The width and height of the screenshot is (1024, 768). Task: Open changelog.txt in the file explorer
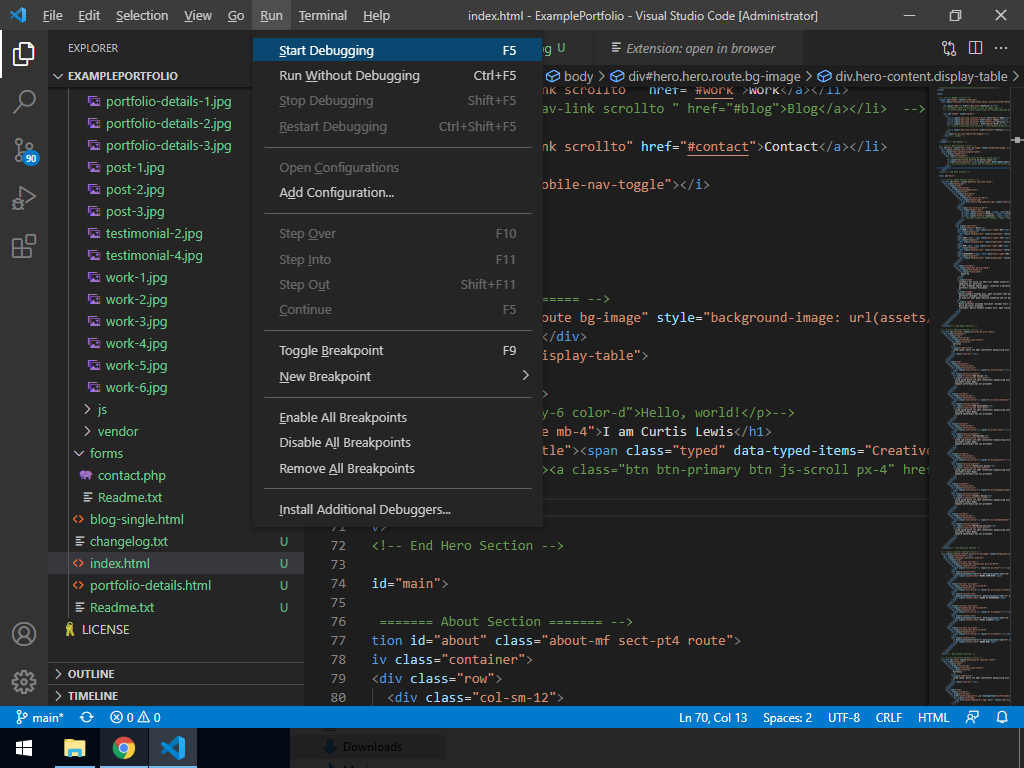pos(129,541)
